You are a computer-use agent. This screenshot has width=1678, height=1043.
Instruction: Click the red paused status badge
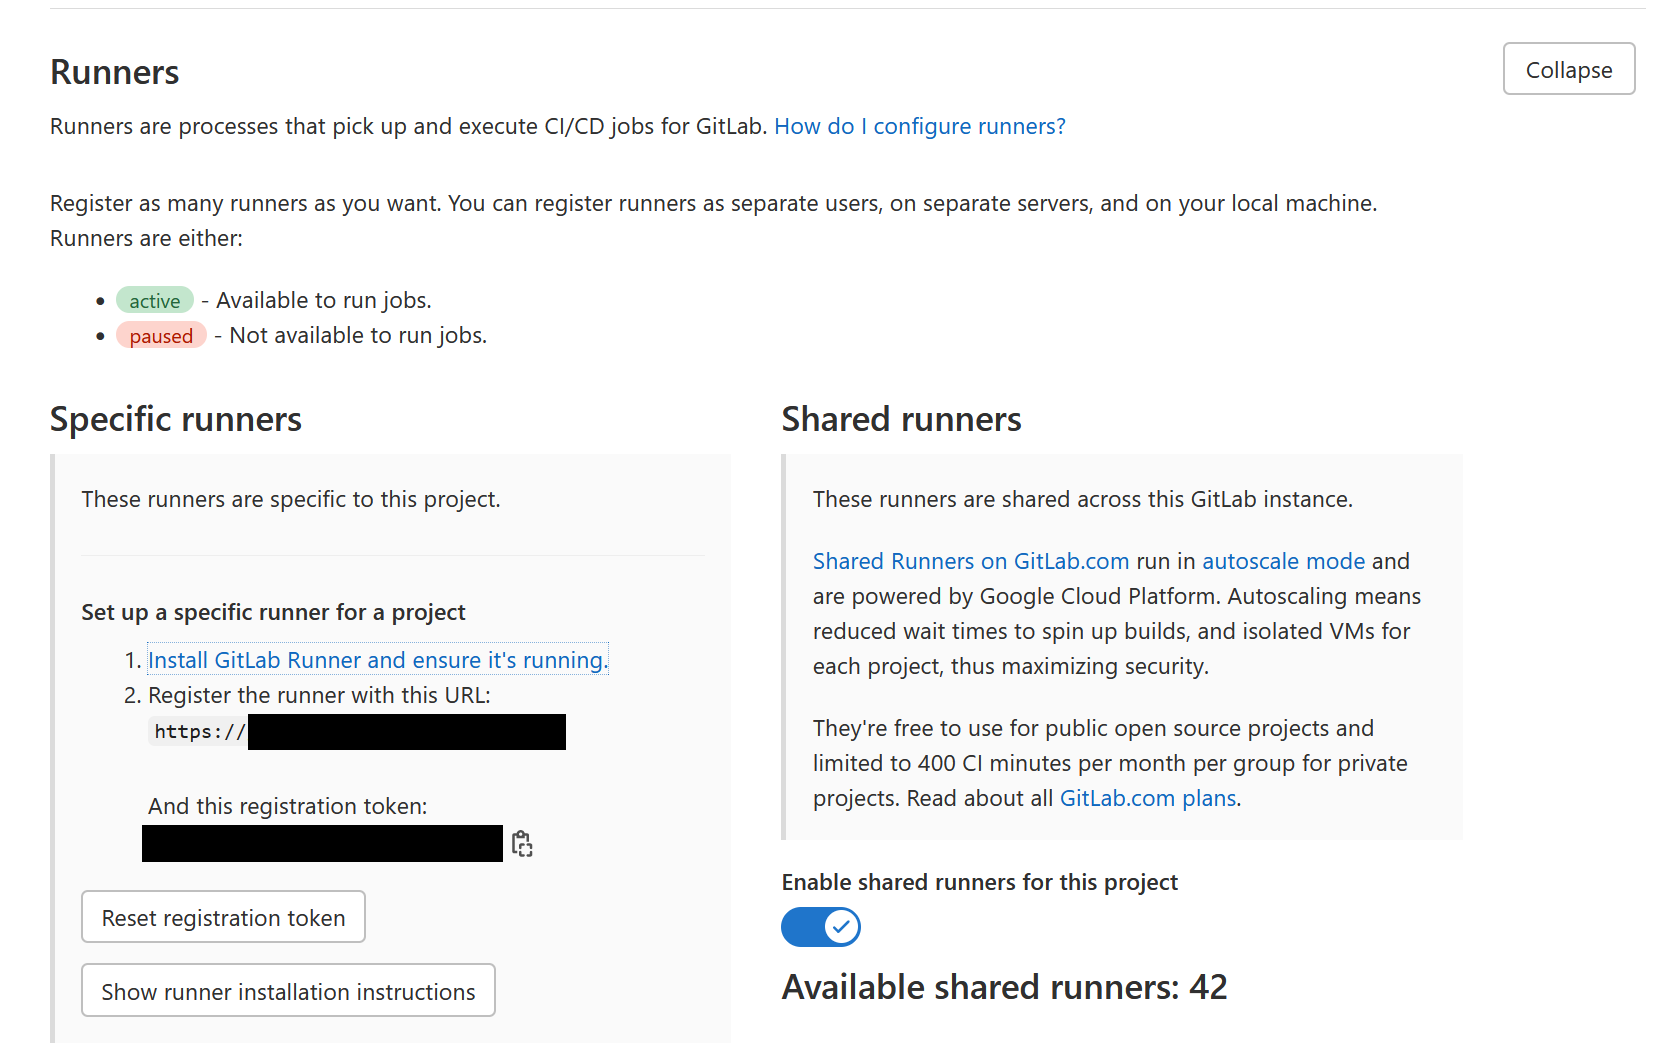tap(161, 336)
